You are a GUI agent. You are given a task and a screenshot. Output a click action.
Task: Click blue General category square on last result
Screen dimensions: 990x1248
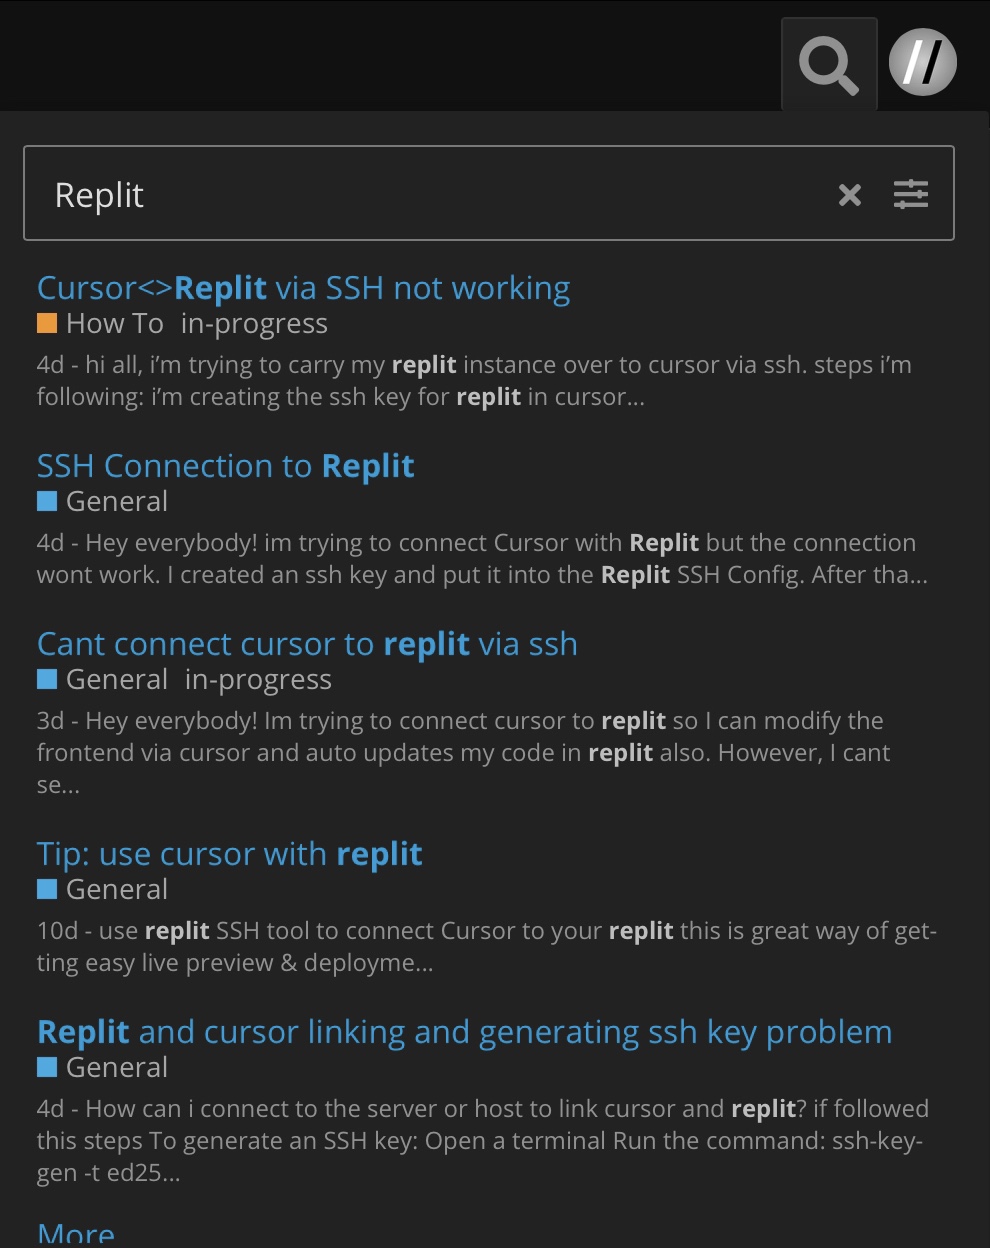pos(47,1067)
